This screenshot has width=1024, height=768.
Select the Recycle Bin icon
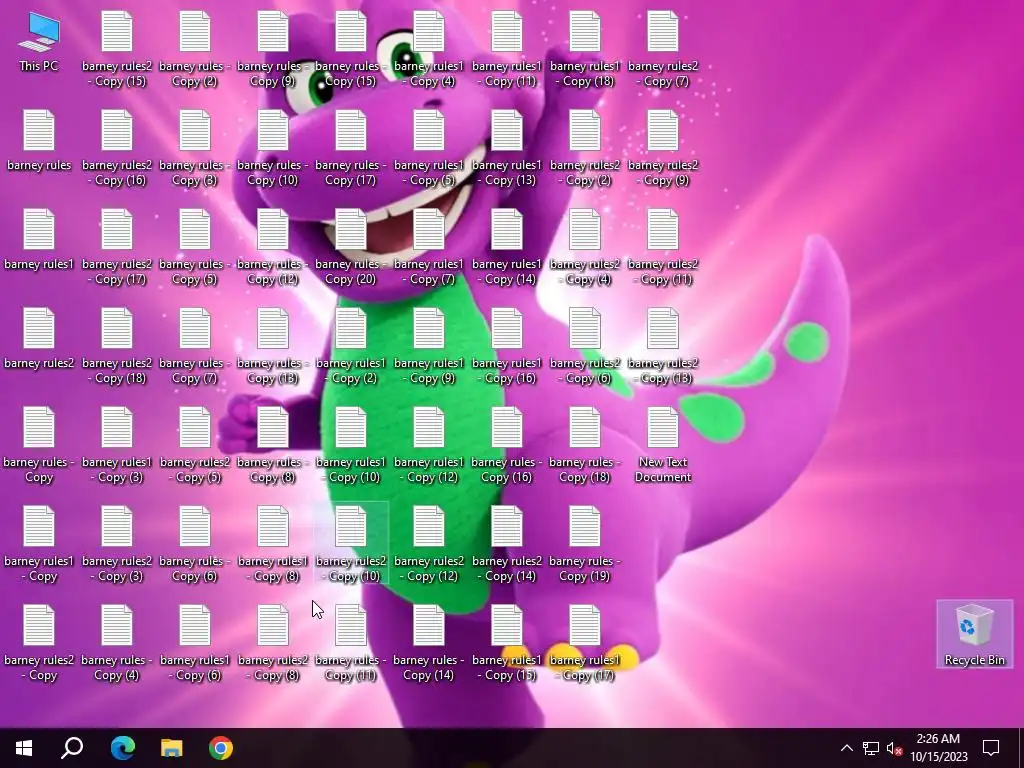coord(974,634)
